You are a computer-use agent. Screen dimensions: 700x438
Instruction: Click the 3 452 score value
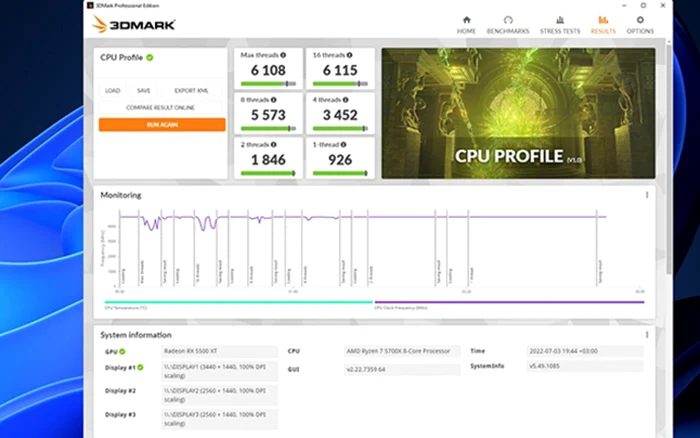340,115
